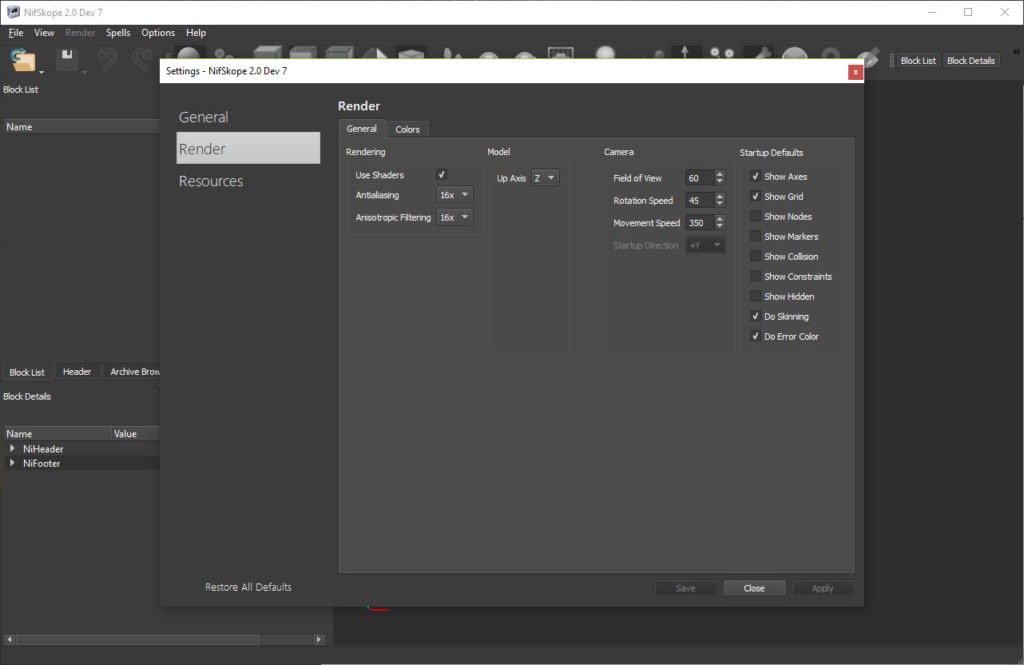Increase Field of View with the up arrow
The image size is (1024, 665).
point(720,174)
